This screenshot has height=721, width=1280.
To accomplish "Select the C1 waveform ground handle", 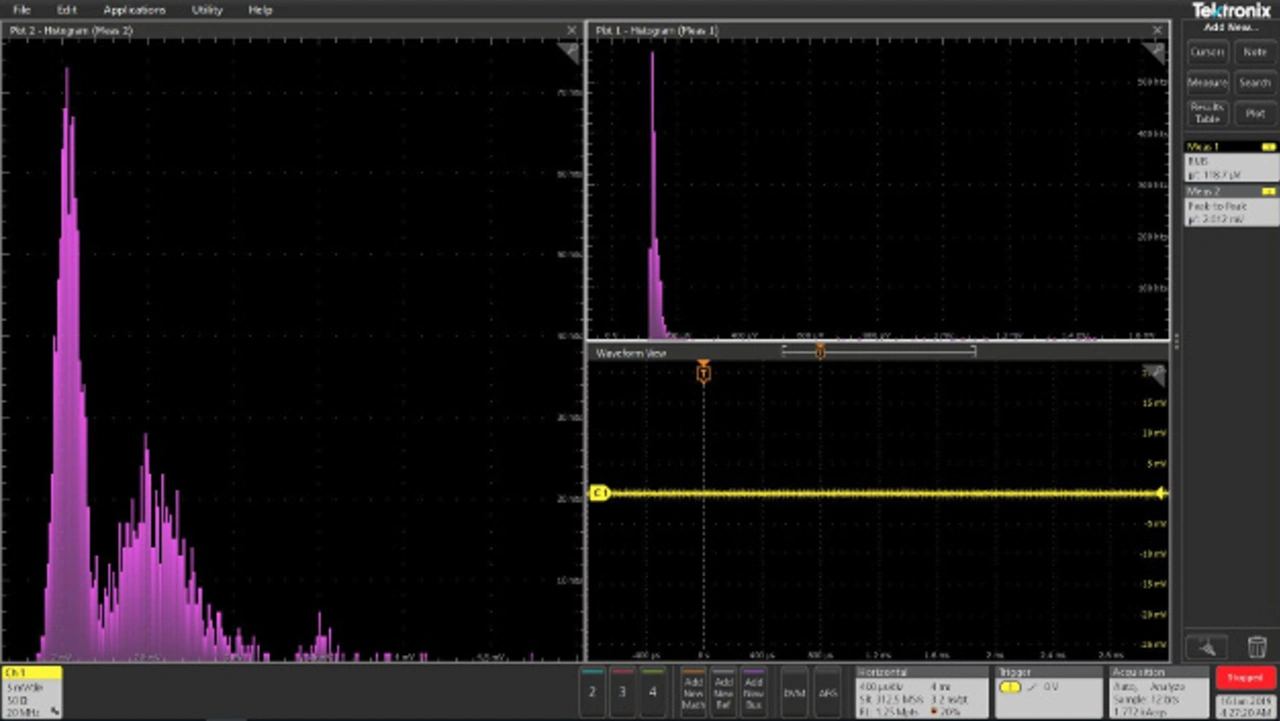I will pos(599,493).
